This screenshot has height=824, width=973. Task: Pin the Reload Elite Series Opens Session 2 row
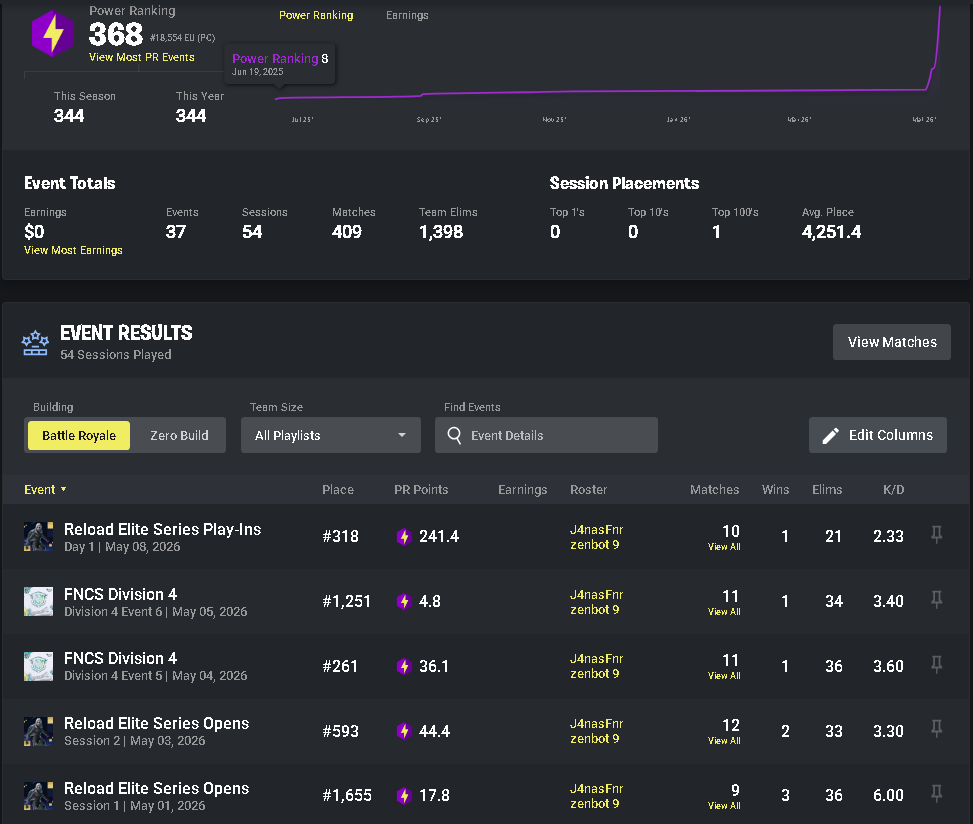[936, 728]
